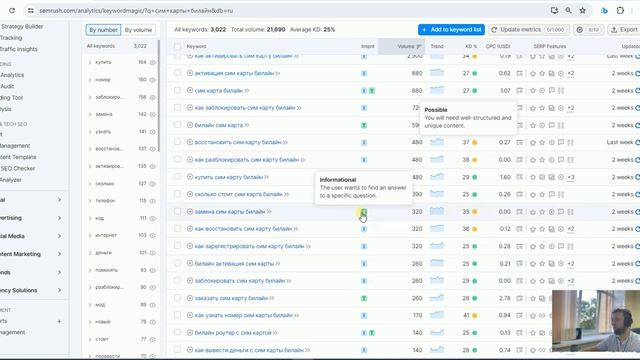Click double arrow after 'сколько стоит сим карта билайн'

286,194
